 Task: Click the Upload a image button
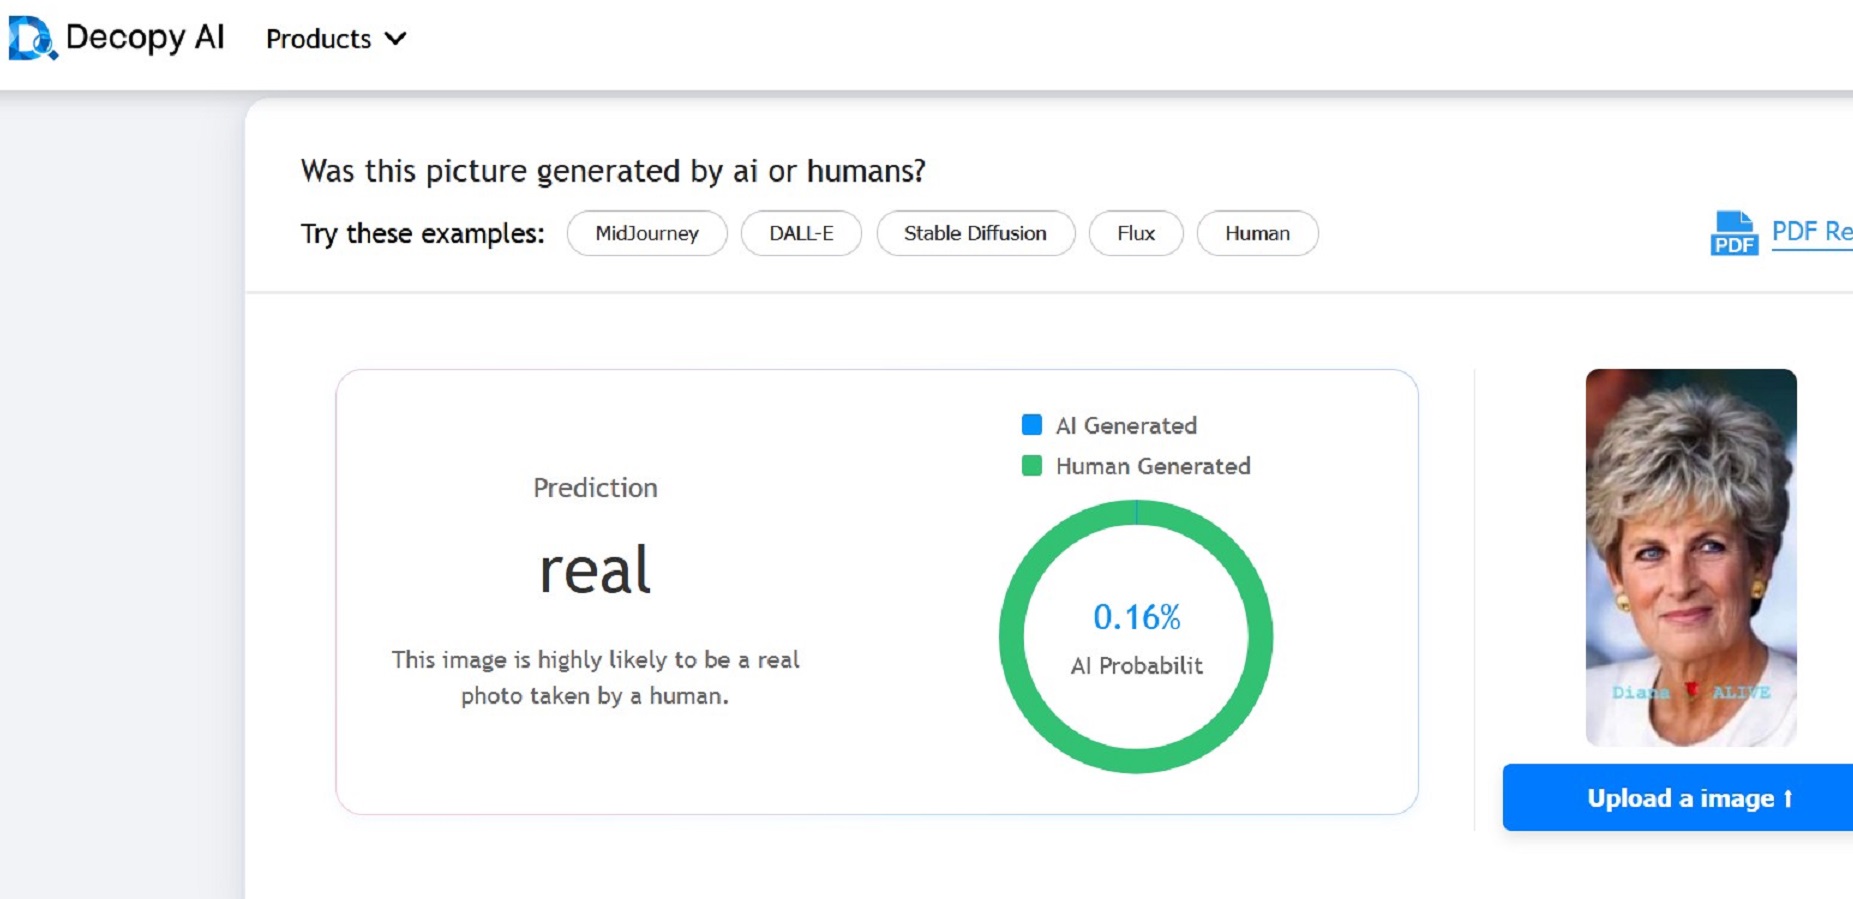tap(1677, 798)
